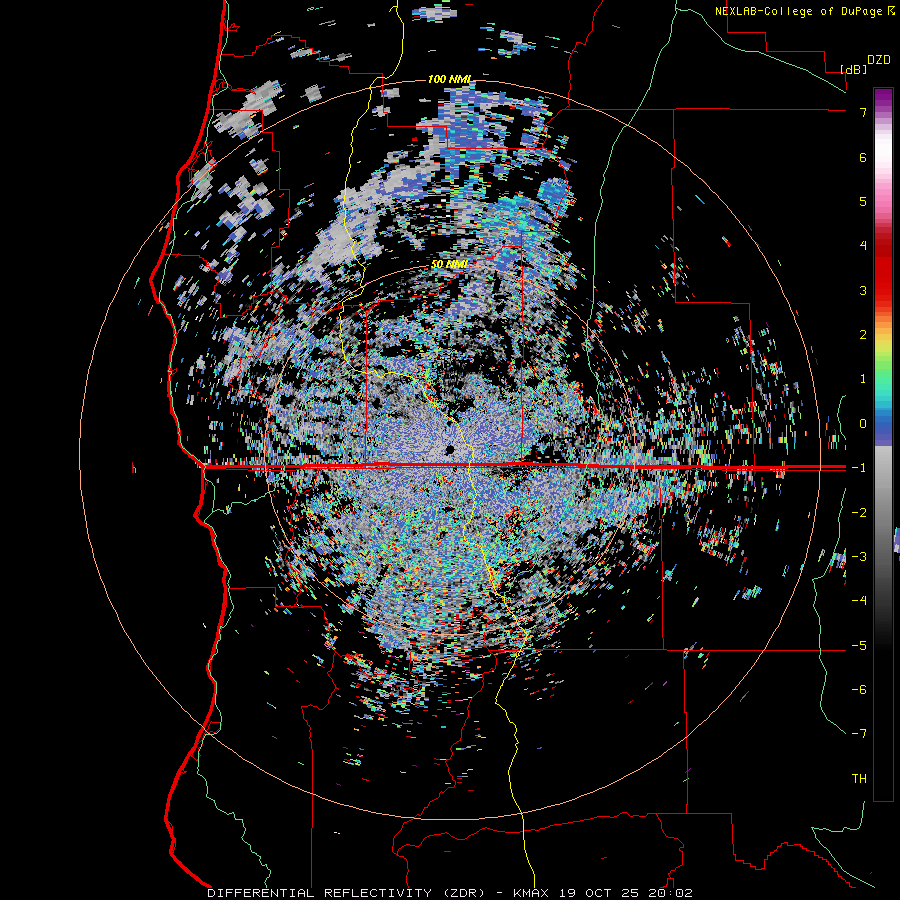The width and height of the screenshot is (900, 900).
Task: Click the black radar site dot
Action: click(x=449, y=449)
